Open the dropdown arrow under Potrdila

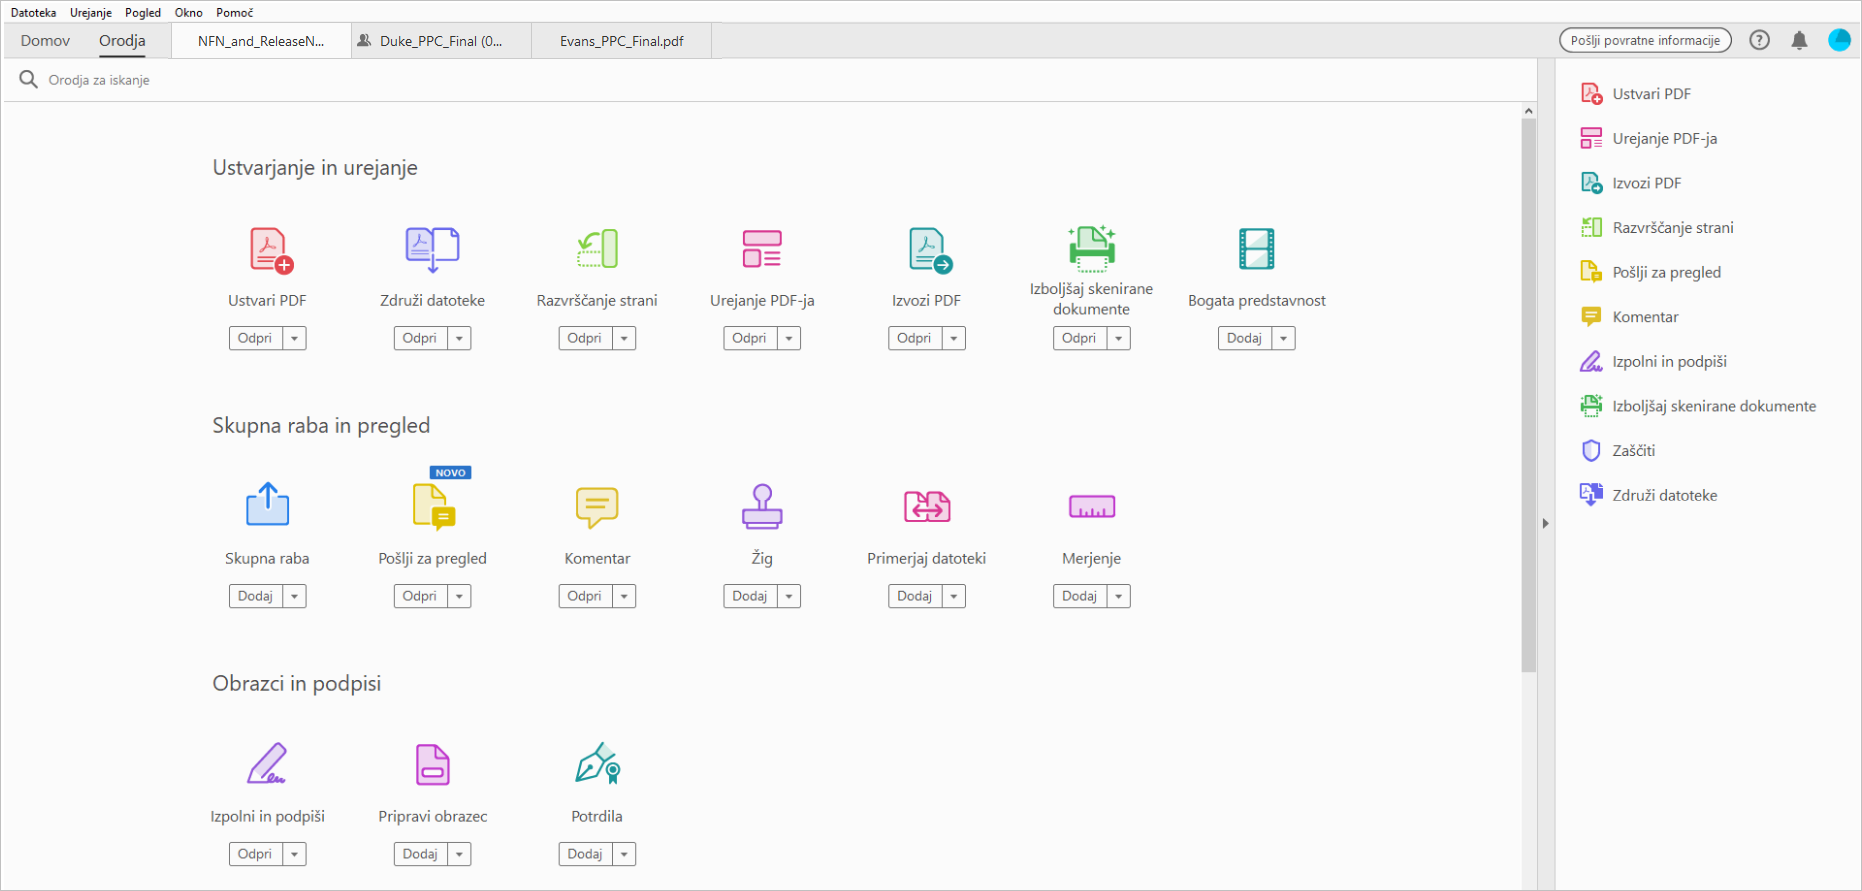click(x=624, y=854)
